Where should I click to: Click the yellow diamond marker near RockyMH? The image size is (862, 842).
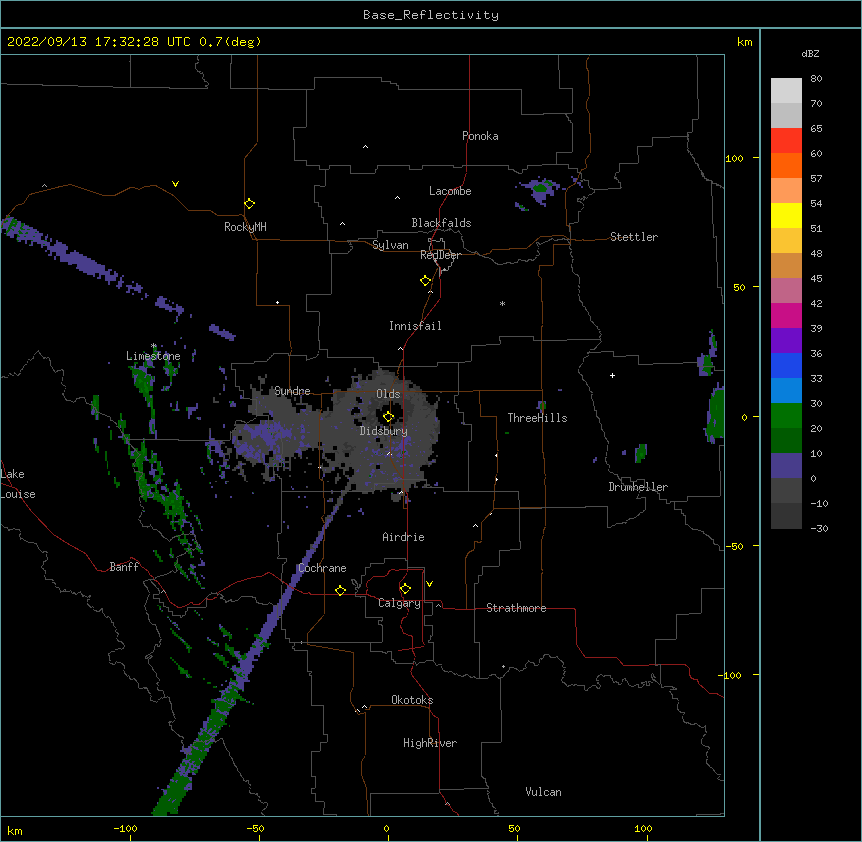click(249, 204)
